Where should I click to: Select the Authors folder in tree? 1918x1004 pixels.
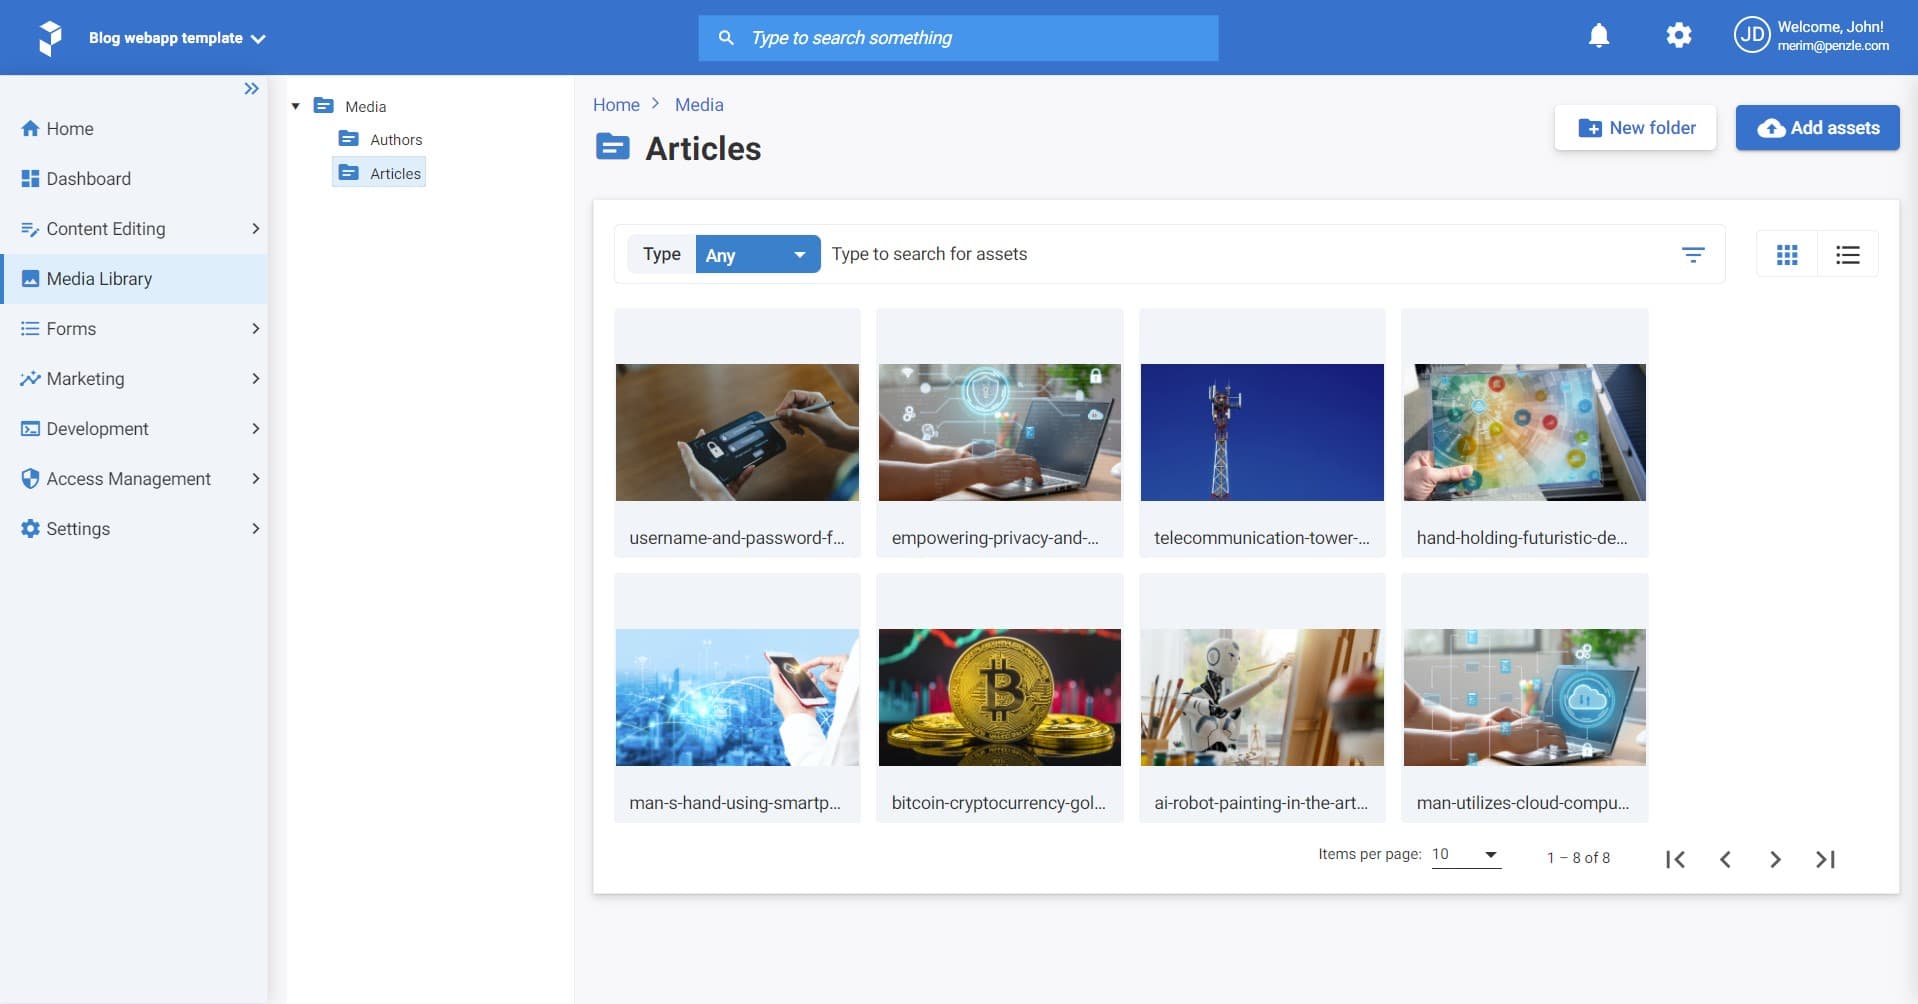tap(395, 140)
